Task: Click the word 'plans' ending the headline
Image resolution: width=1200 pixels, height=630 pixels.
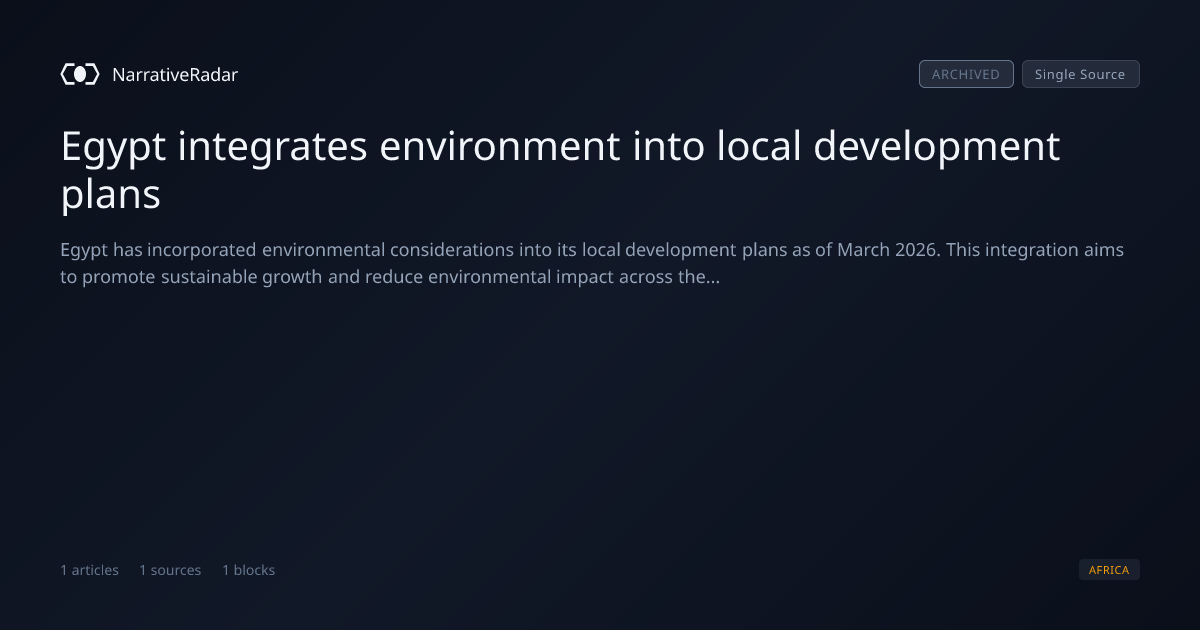Action: [110, 195]
